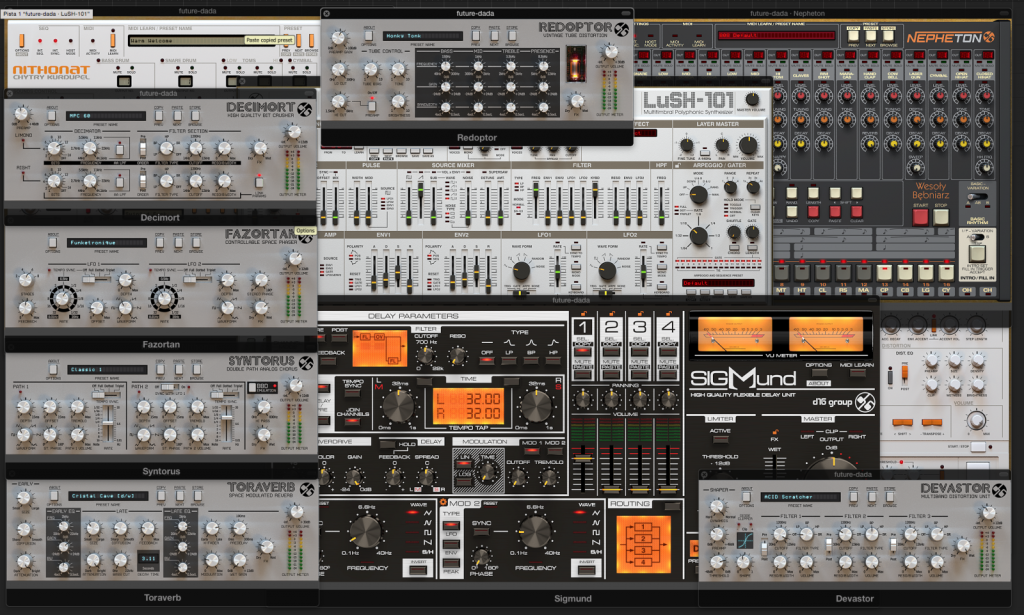
Task: Click Redoptor preset name display Honky Tonk
Action: click(x=423, y=36)
